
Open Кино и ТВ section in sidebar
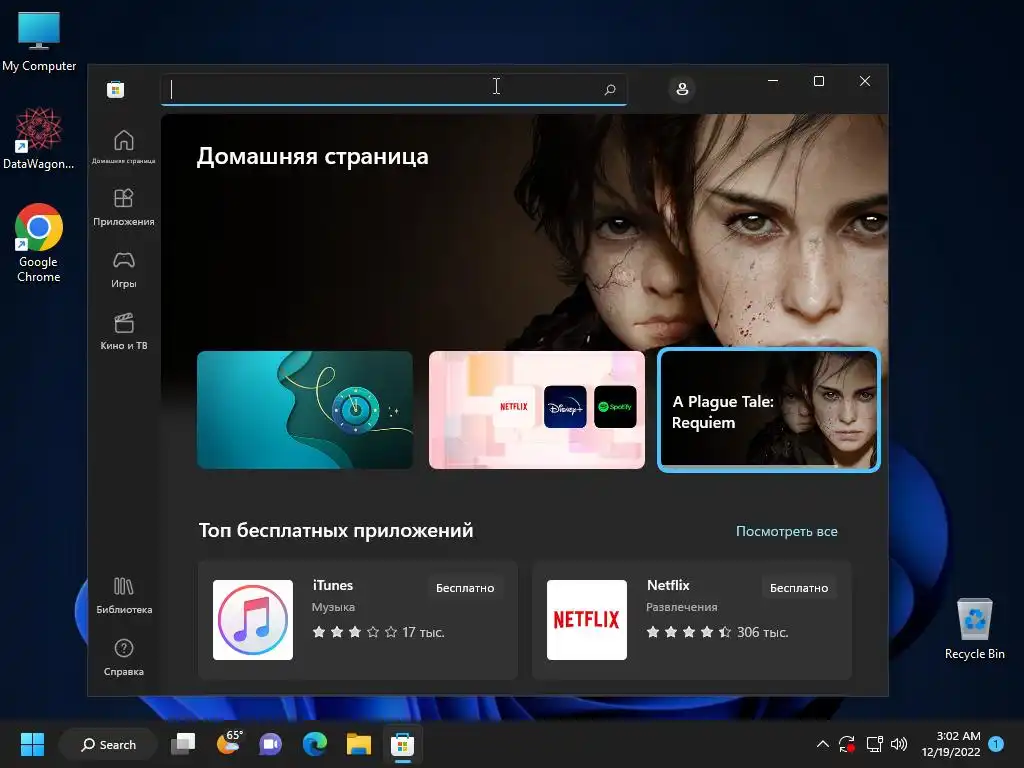coord(123,331)
